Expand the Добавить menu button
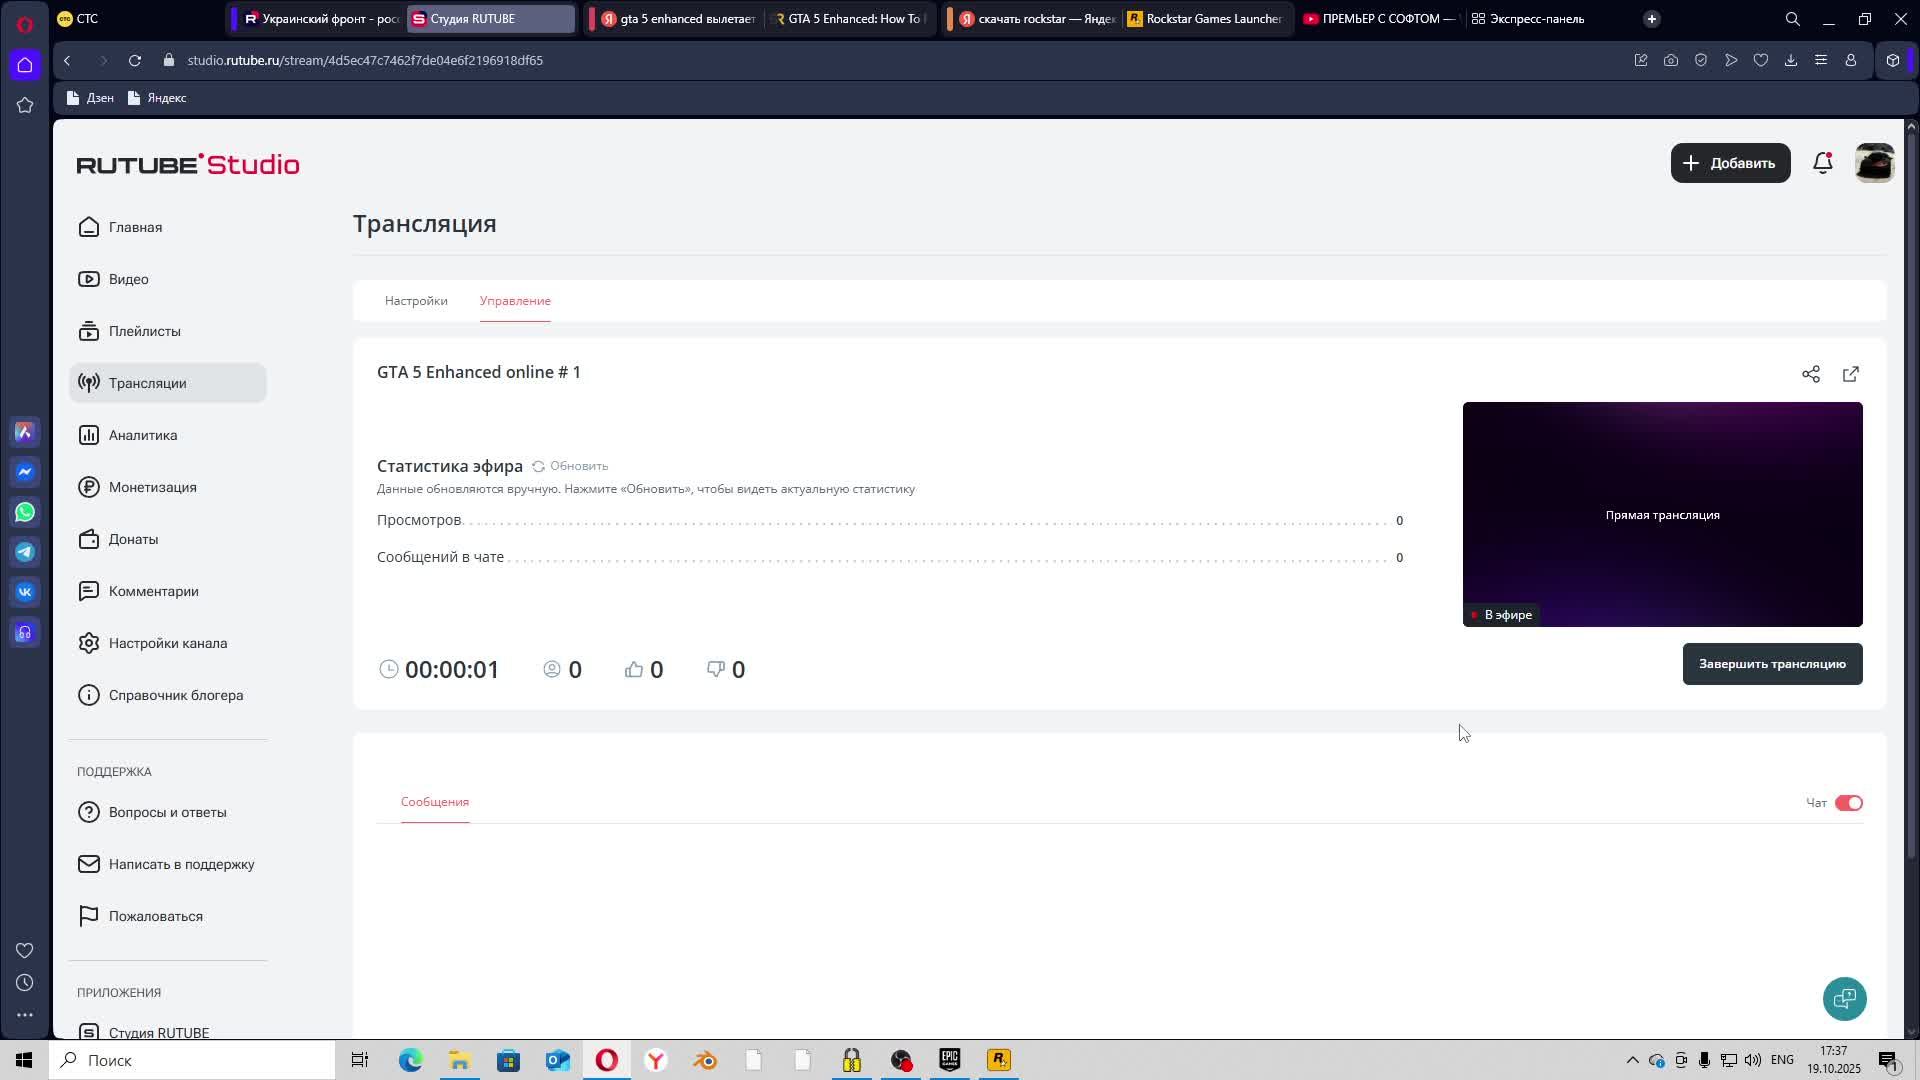 pyautogui.click(x=1730, y=163)
